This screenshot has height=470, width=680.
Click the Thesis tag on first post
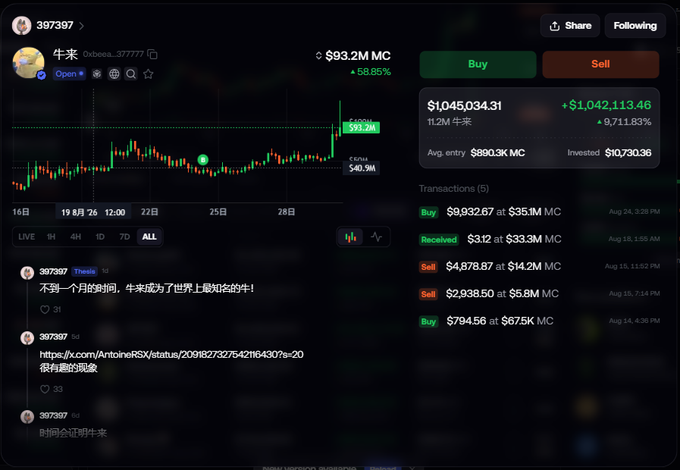84,271
